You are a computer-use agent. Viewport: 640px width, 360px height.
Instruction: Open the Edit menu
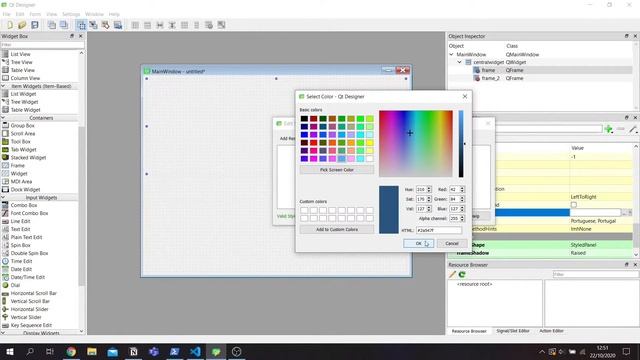click(20, 14)
